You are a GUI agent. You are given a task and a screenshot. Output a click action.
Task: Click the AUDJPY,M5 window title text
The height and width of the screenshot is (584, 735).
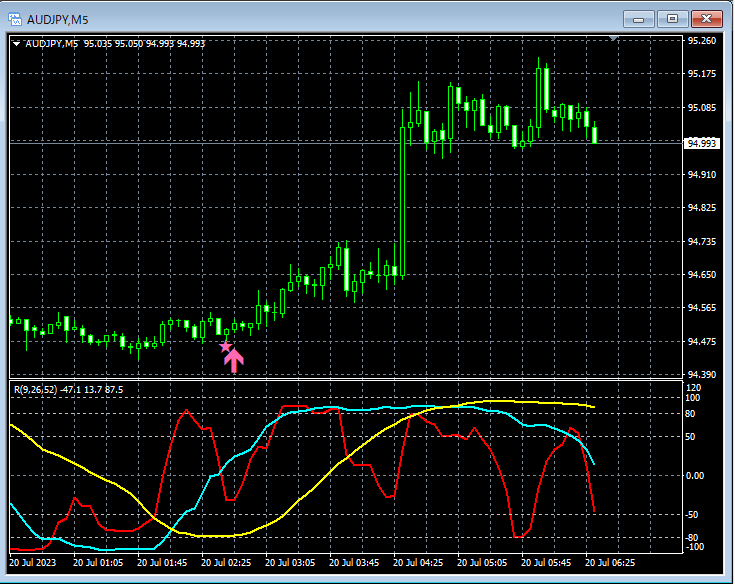click(58, 20)
